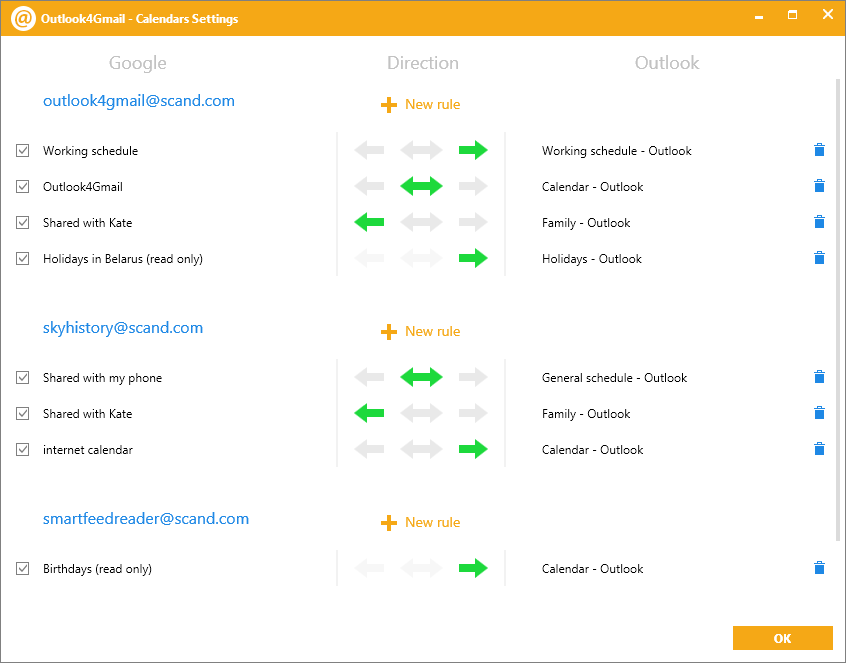
Task: Select right arrow on Holidays in Belarus row
Action: [473, 258]
